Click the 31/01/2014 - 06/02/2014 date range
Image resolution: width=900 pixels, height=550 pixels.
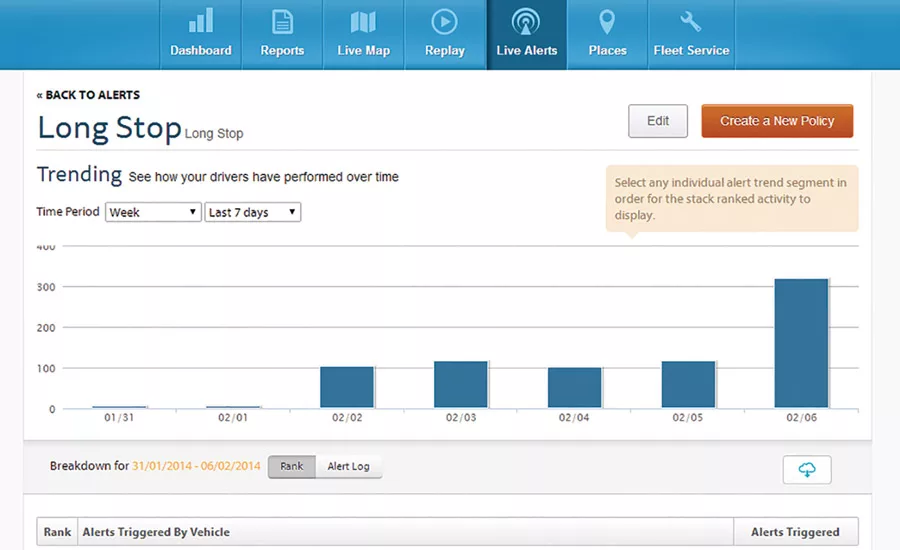click(196, 466)
